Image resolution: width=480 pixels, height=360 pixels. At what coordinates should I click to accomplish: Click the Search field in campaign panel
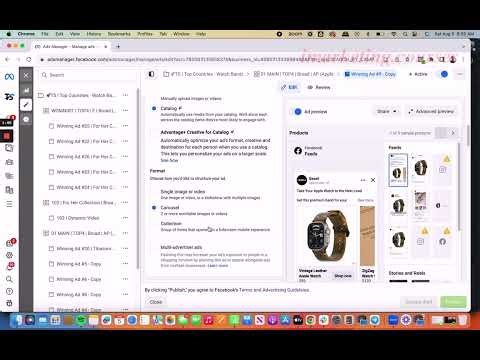coord(87,75)
